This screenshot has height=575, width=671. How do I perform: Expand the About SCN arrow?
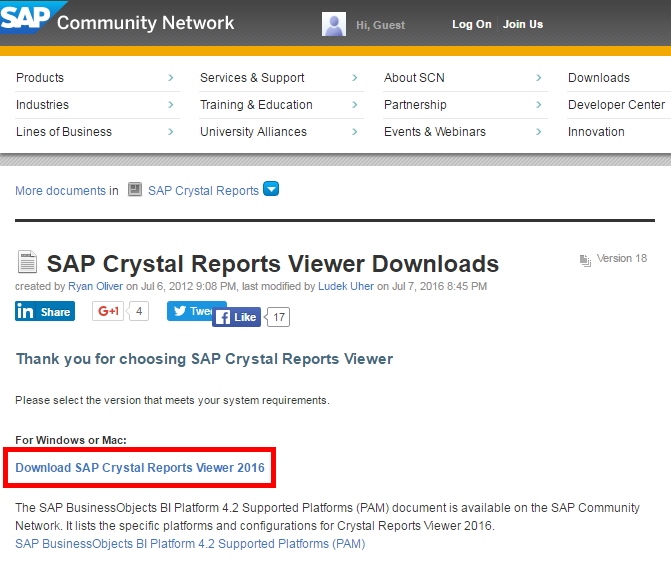point(539,78)
